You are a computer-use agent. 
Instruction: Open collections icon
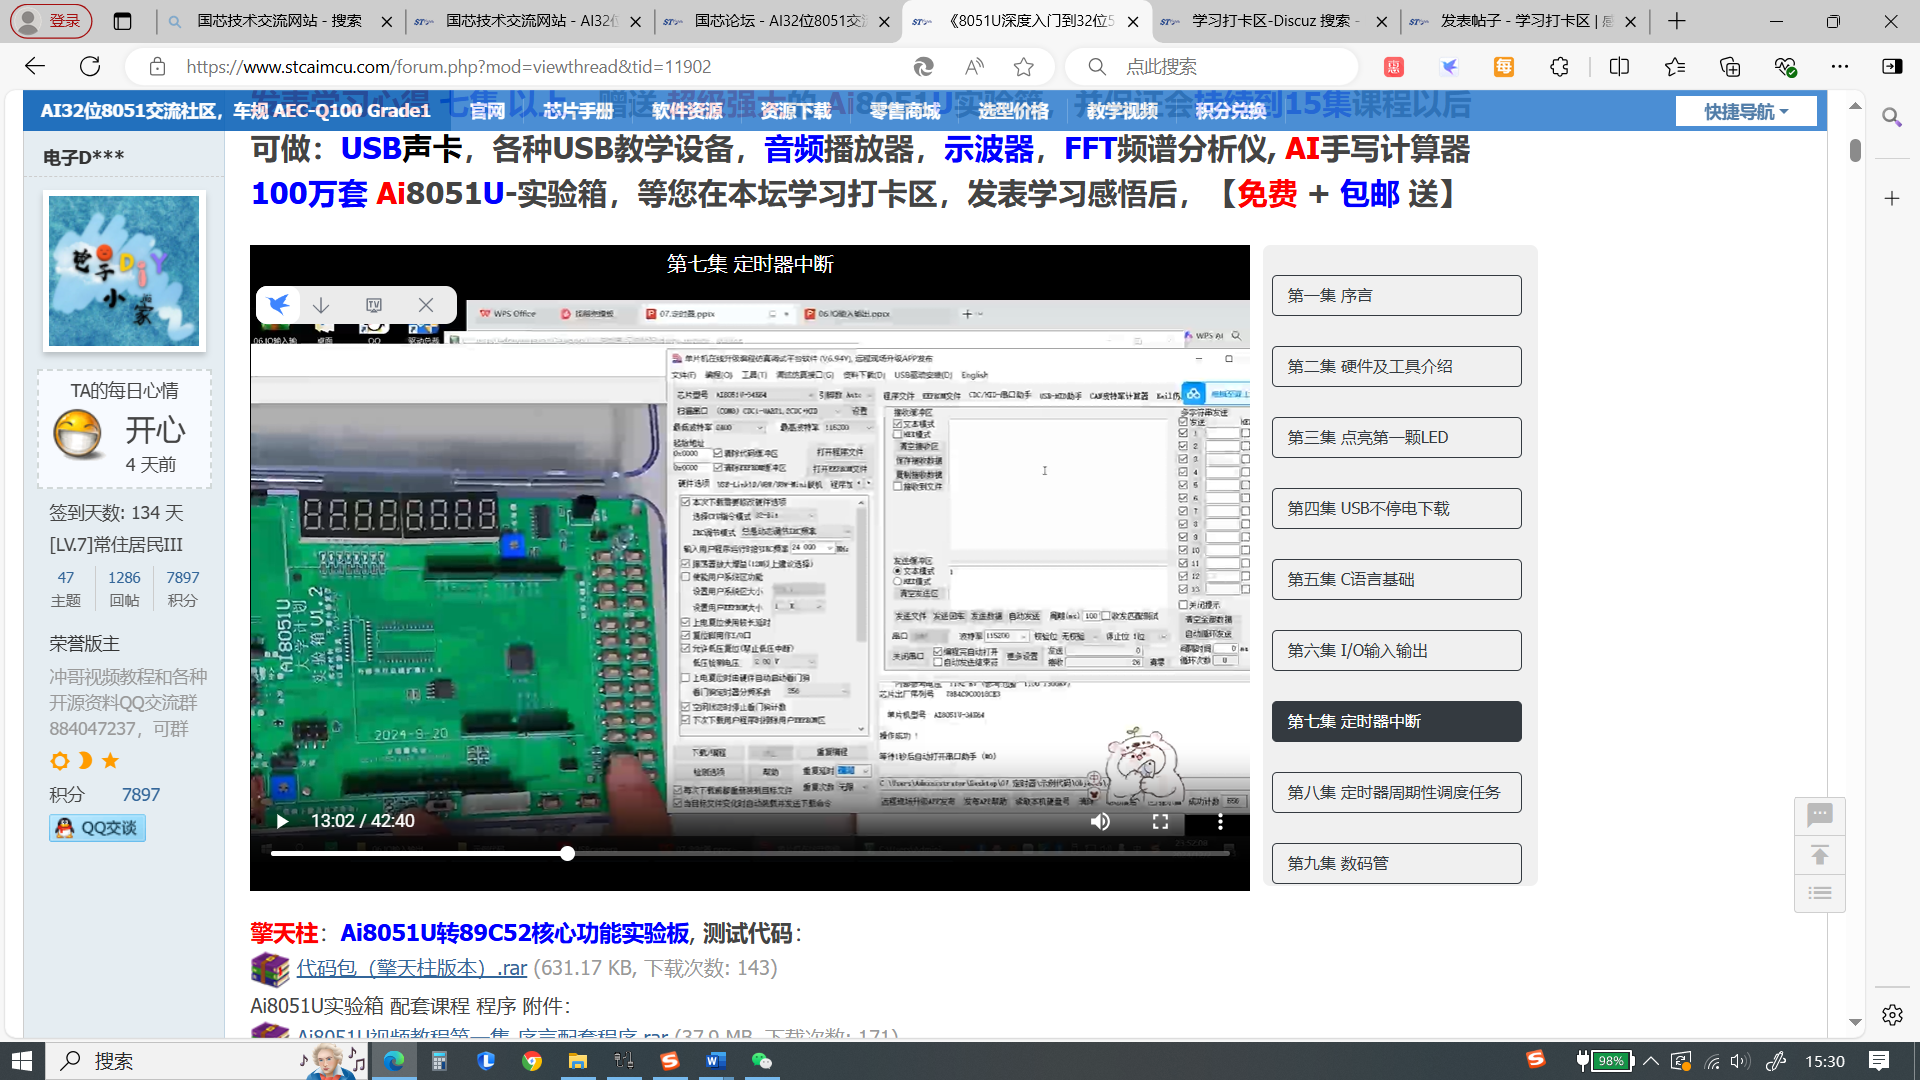(1730, 67)
